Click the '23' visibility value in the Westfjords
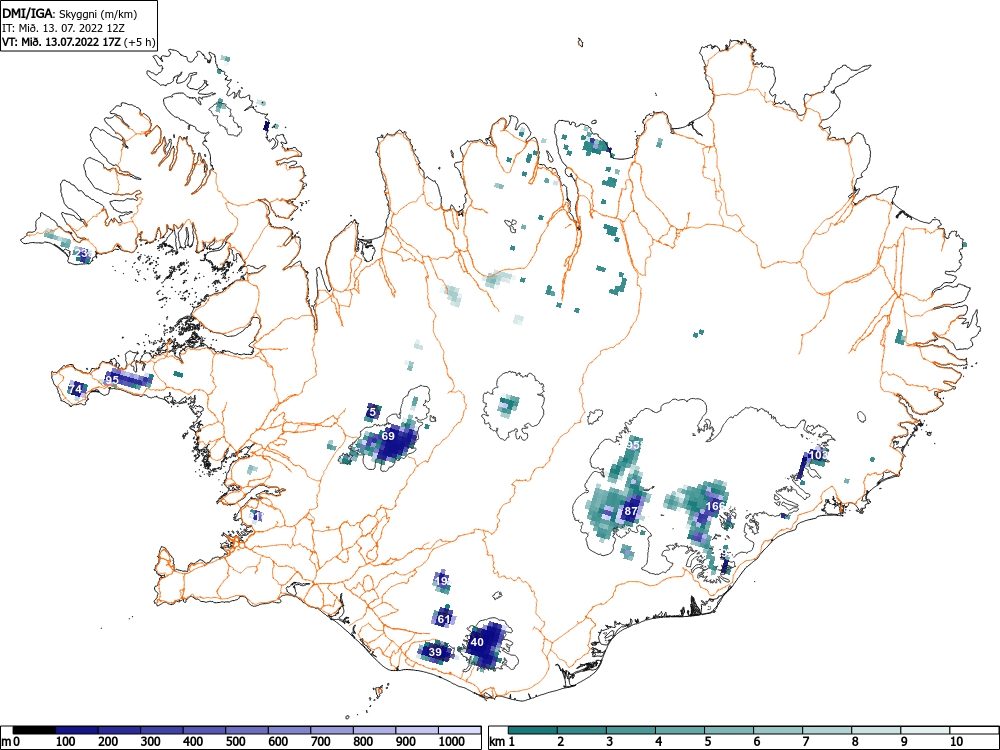This screenshot has width=1000, height=750. pos(81,253)
